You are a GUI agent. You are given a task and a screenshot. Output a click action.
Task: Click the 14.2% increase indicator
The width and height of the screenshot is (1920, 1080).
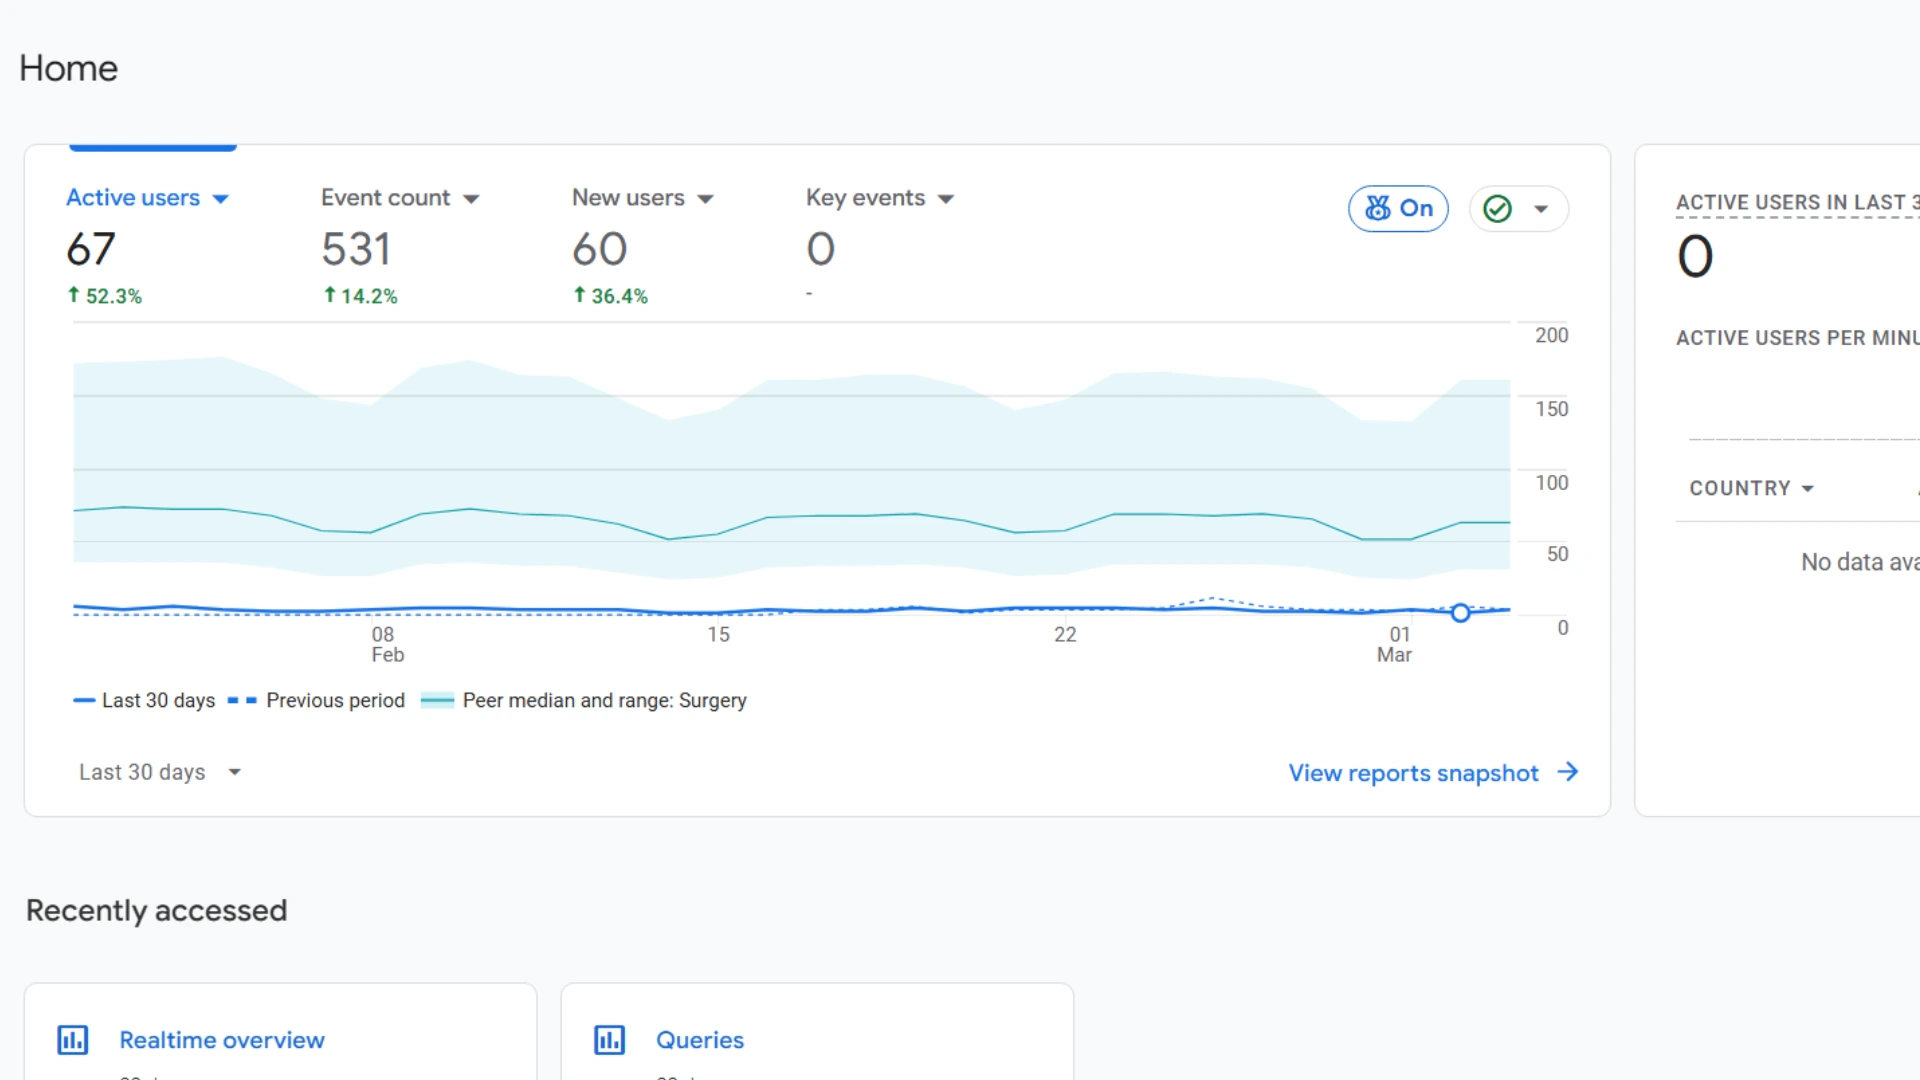360,296
